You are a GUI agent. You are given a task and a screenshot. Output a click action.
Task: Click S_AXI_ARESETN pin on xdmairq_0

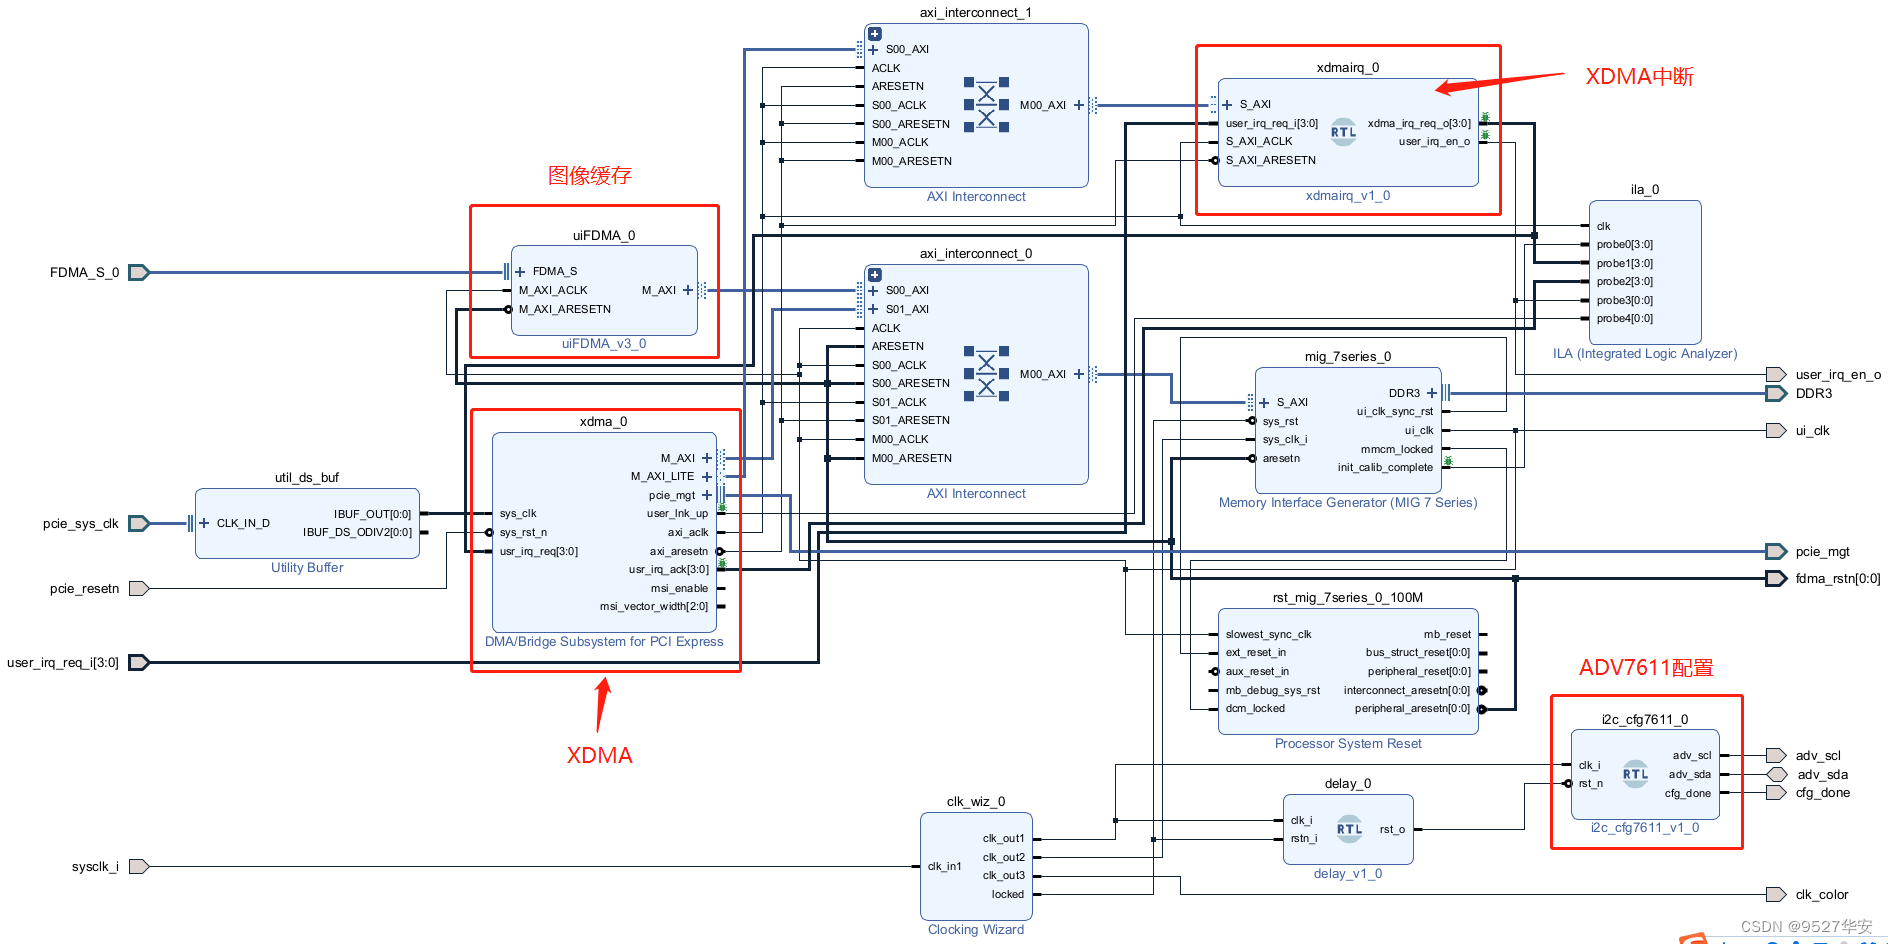pos(1270,161)
